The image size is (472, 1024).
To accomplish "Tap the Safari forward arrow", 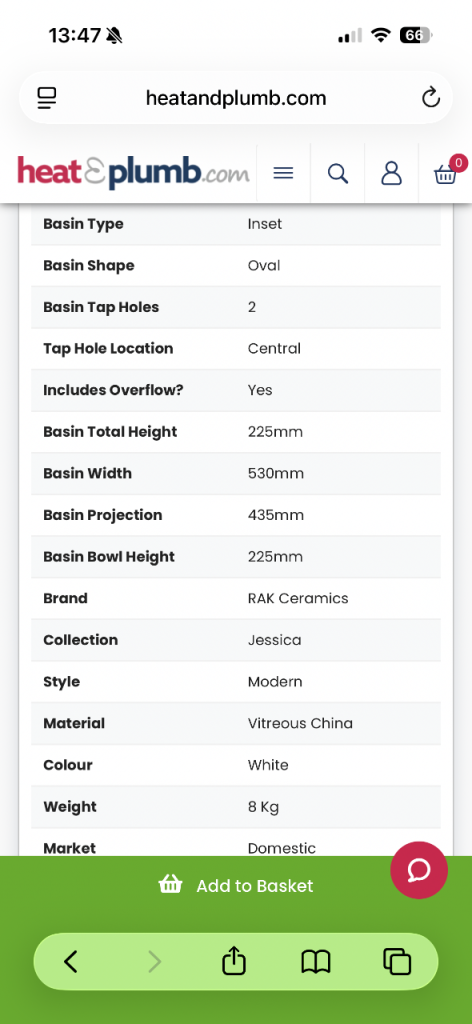I will [x=154, y=961].
